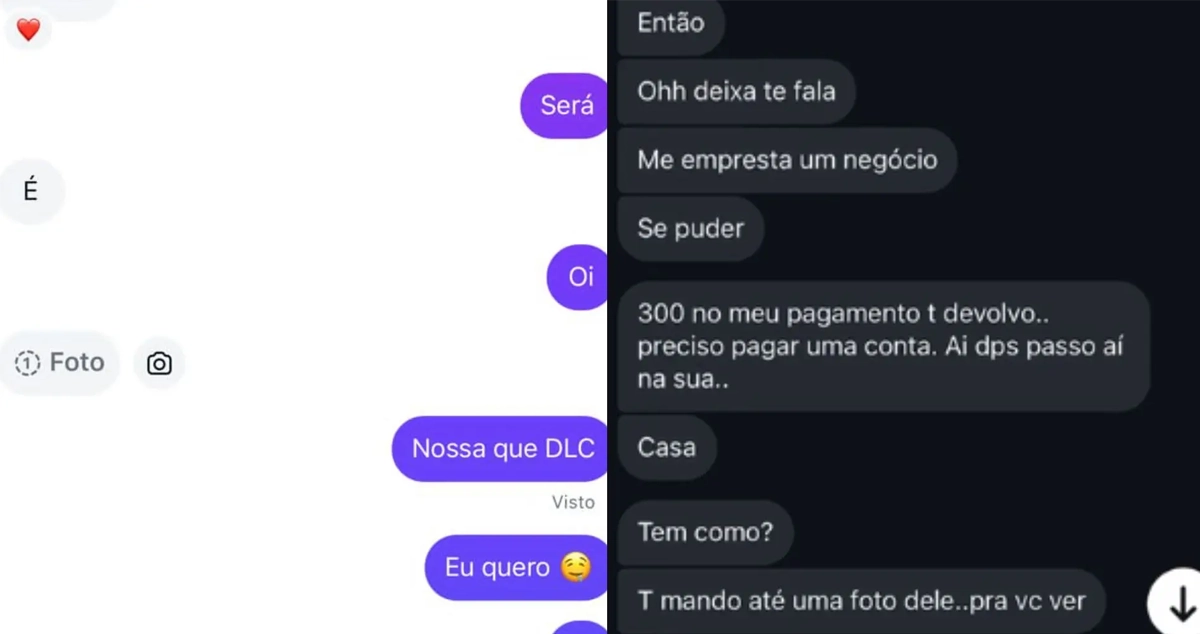Tap the scroll-to-bottom arrow button
This screenshot has width=1200, height=634.
[x=1176, y=601]
